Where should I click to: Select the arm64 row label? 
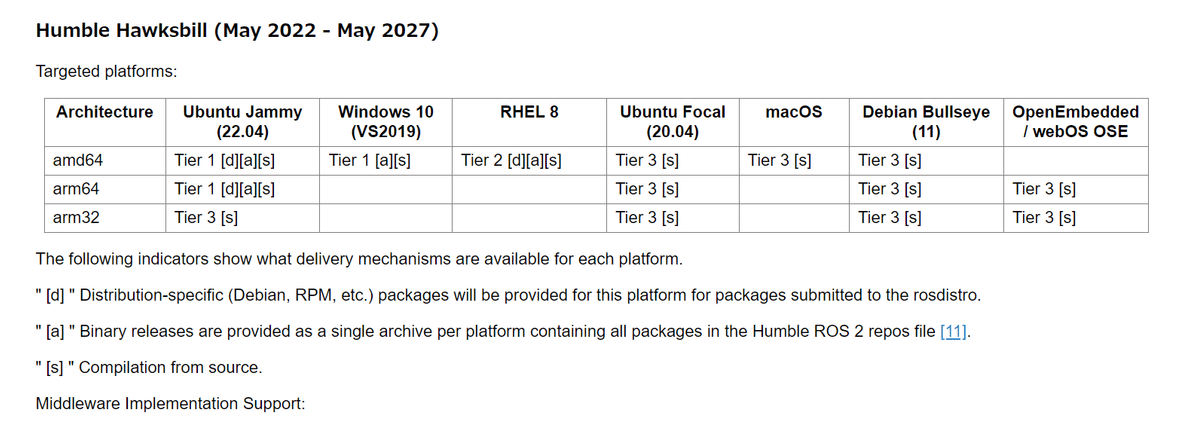76,188
